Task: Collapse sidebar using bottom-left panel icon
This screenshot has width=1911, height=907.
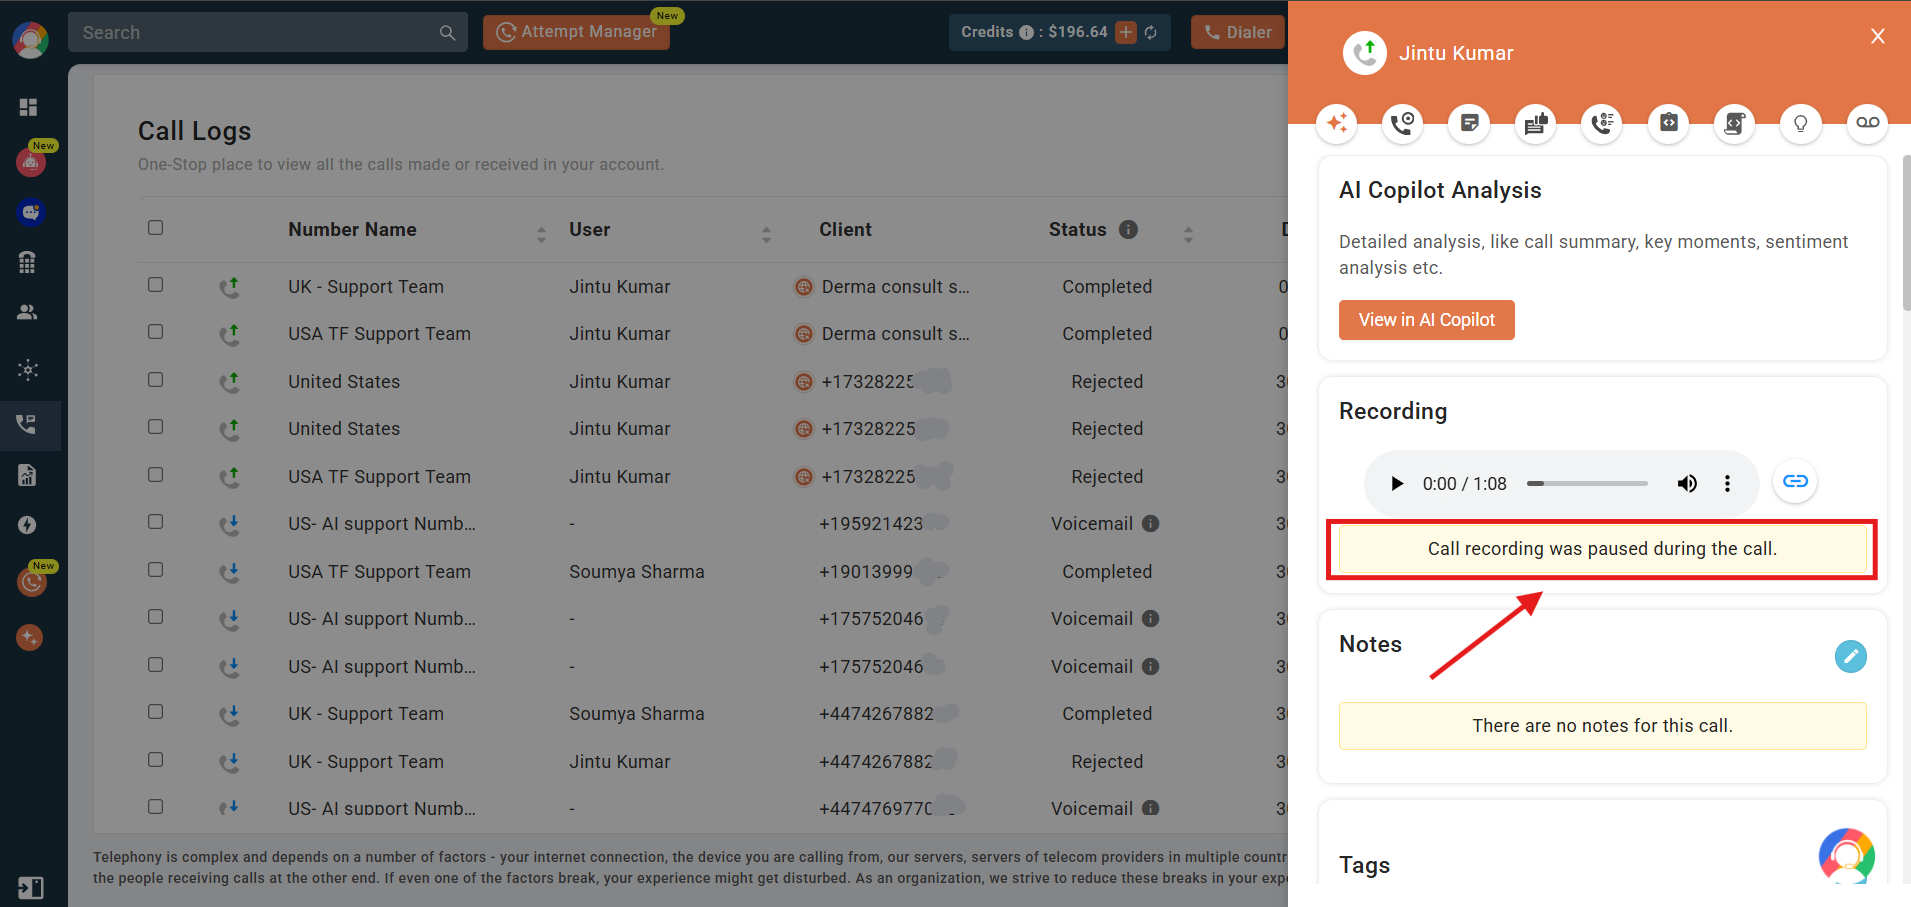Action: 31,887
